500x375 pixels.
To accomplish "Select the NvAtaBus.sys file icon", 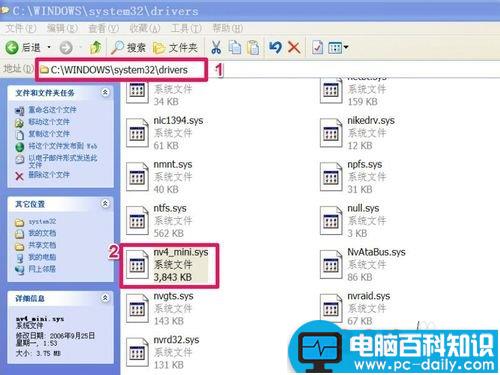I will pyautogui.click(x=331, y=264).
